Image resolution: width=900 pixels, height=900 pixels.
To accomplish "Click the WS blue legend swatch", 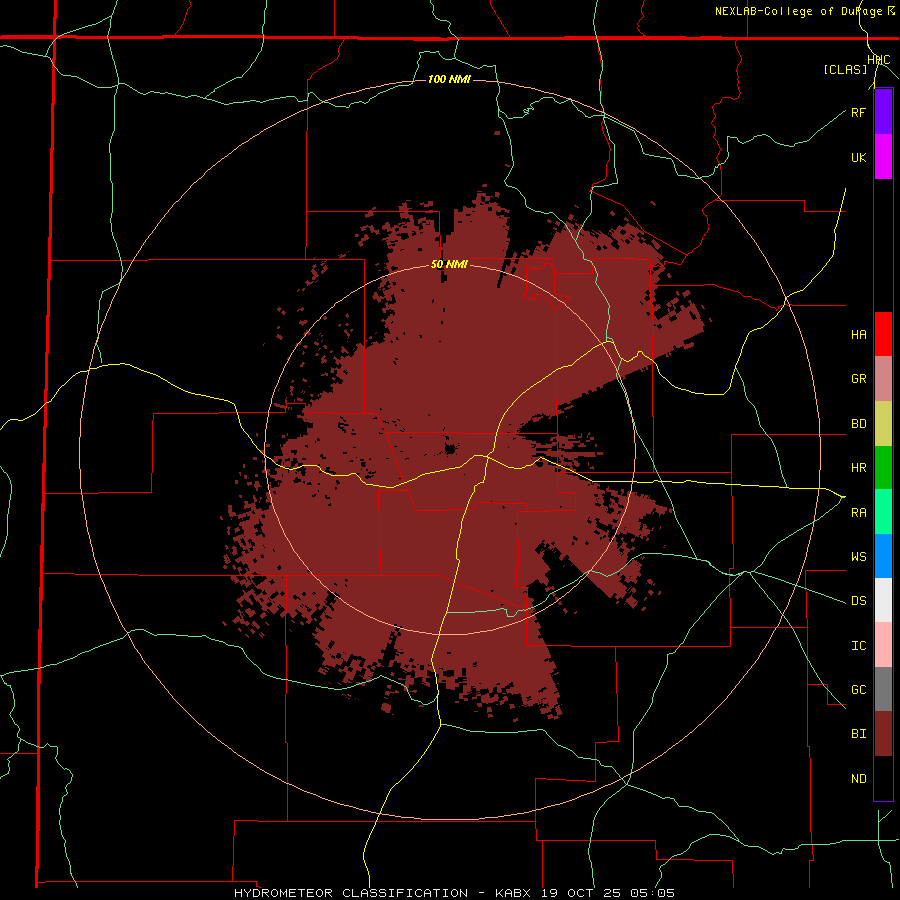I will click(x=883, y=556).
